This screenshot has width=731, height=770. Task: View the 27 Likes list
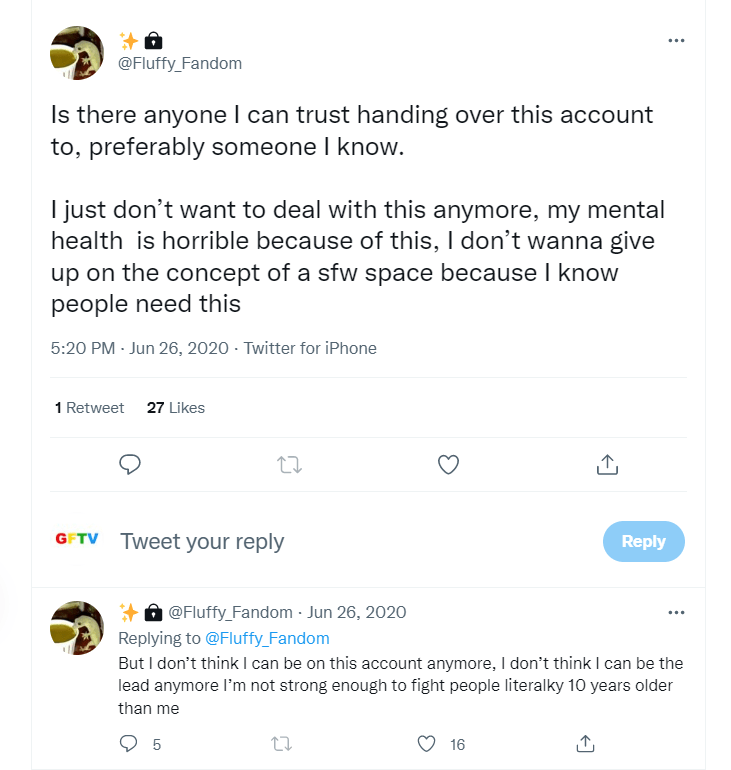[x=176, y=407]
